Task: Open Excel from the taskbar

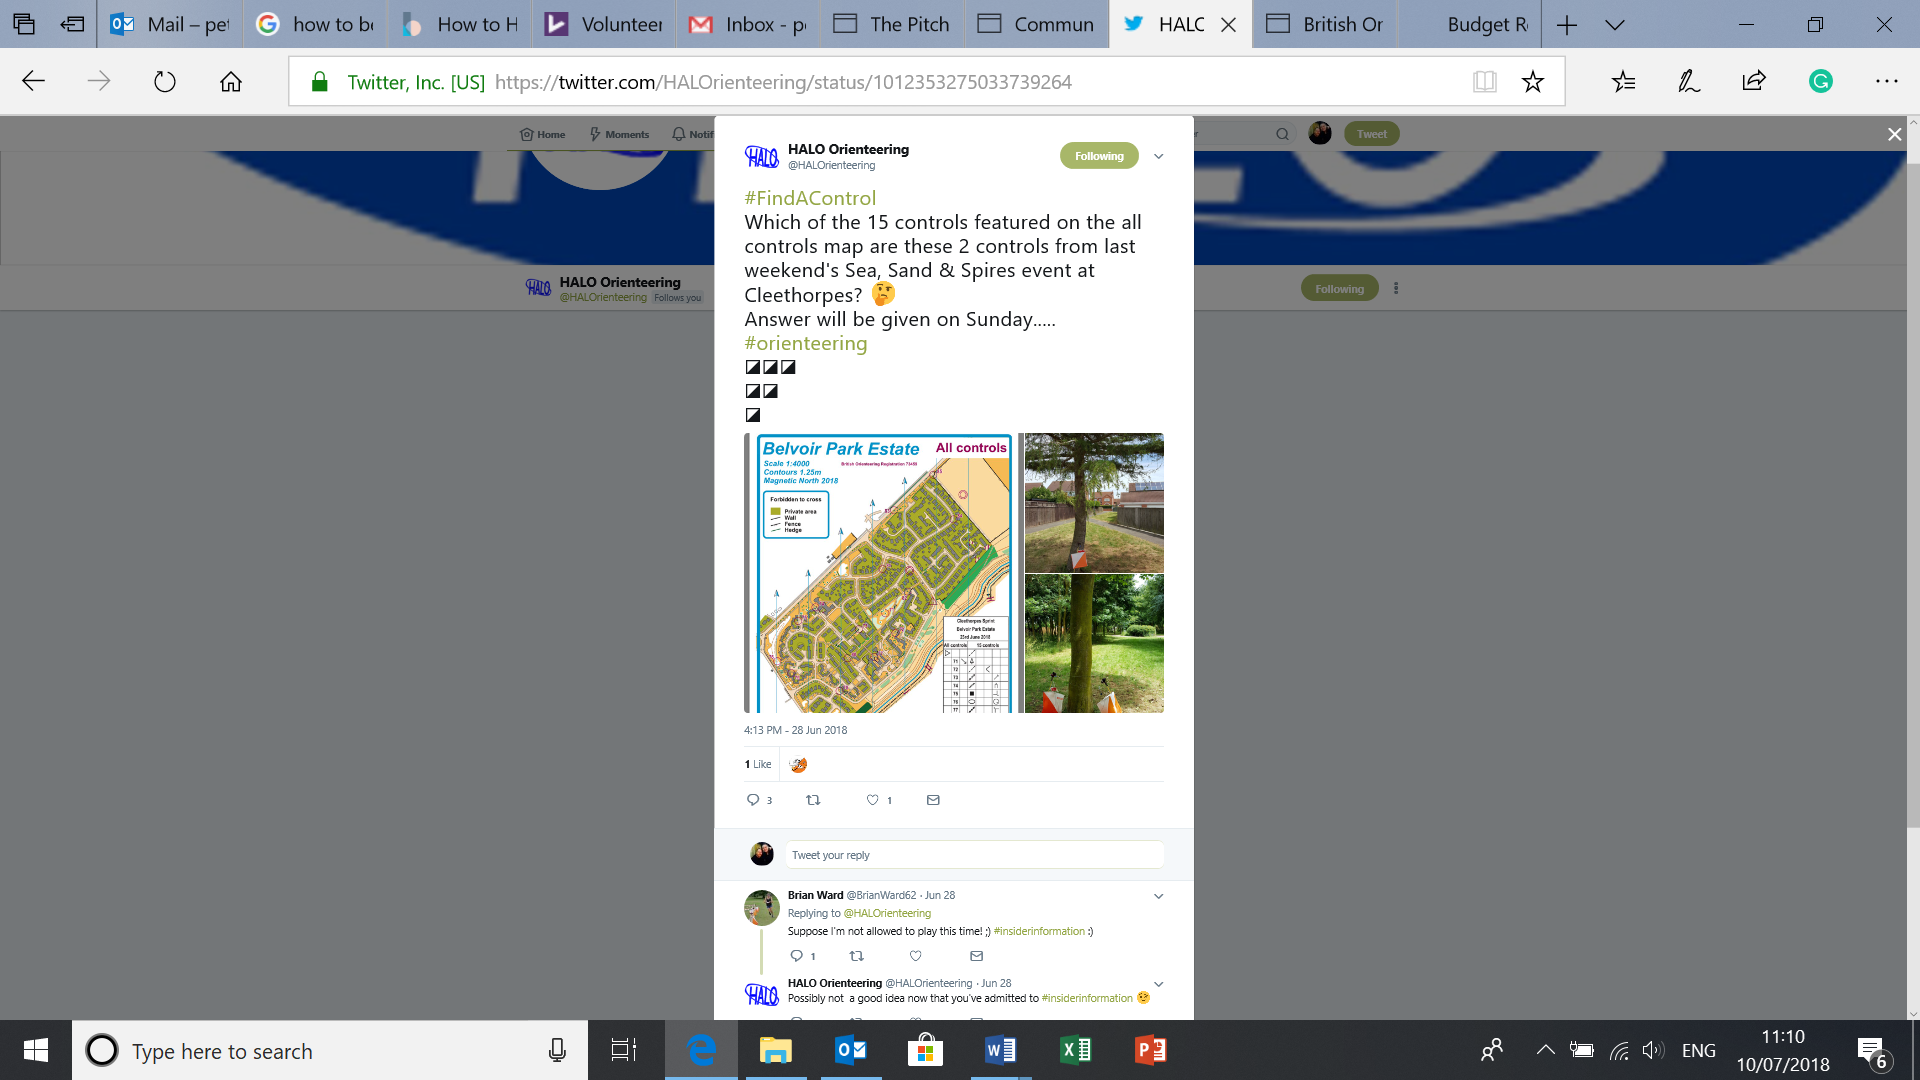Action: 1075,1050
